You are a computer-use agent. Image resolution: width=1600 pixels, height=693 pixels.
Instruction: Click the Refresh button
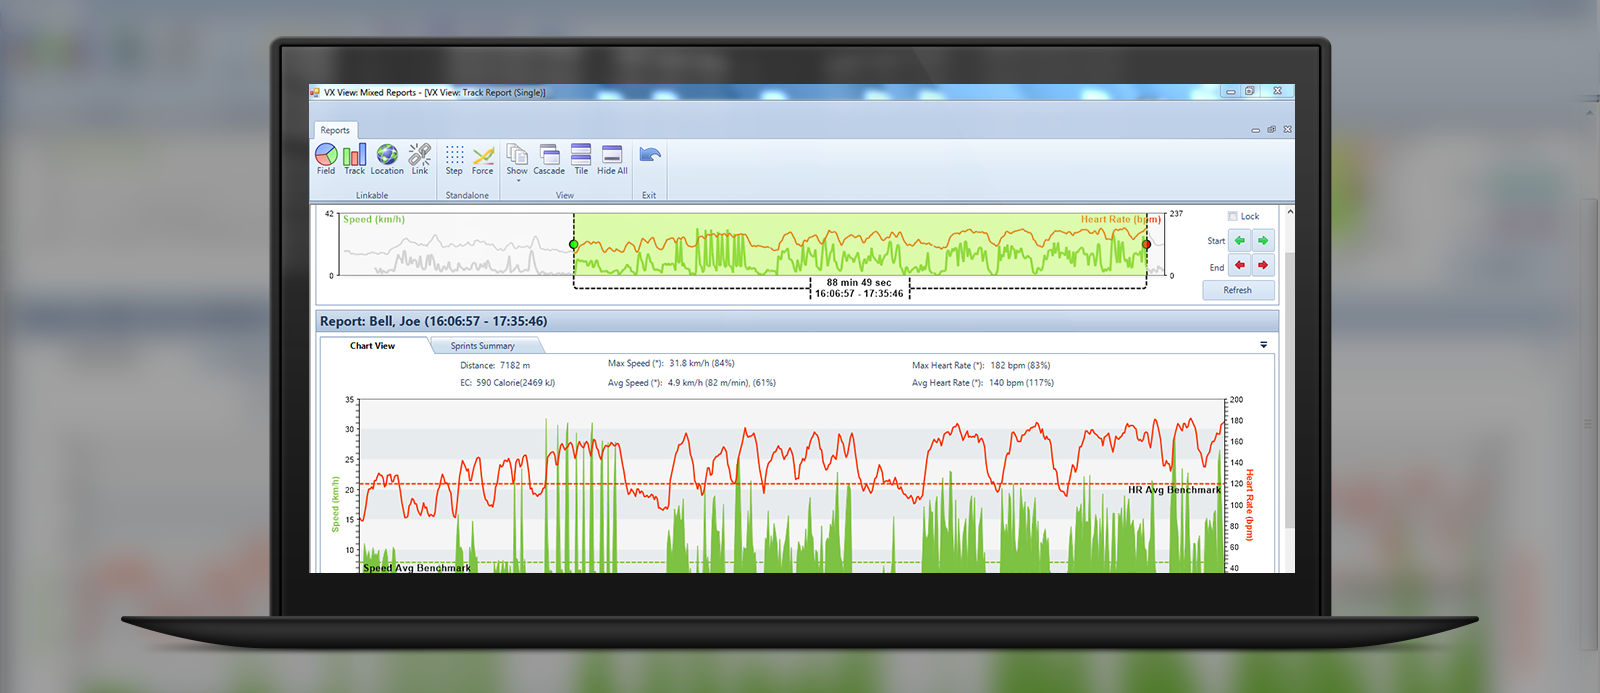(x=1238, y=290)
